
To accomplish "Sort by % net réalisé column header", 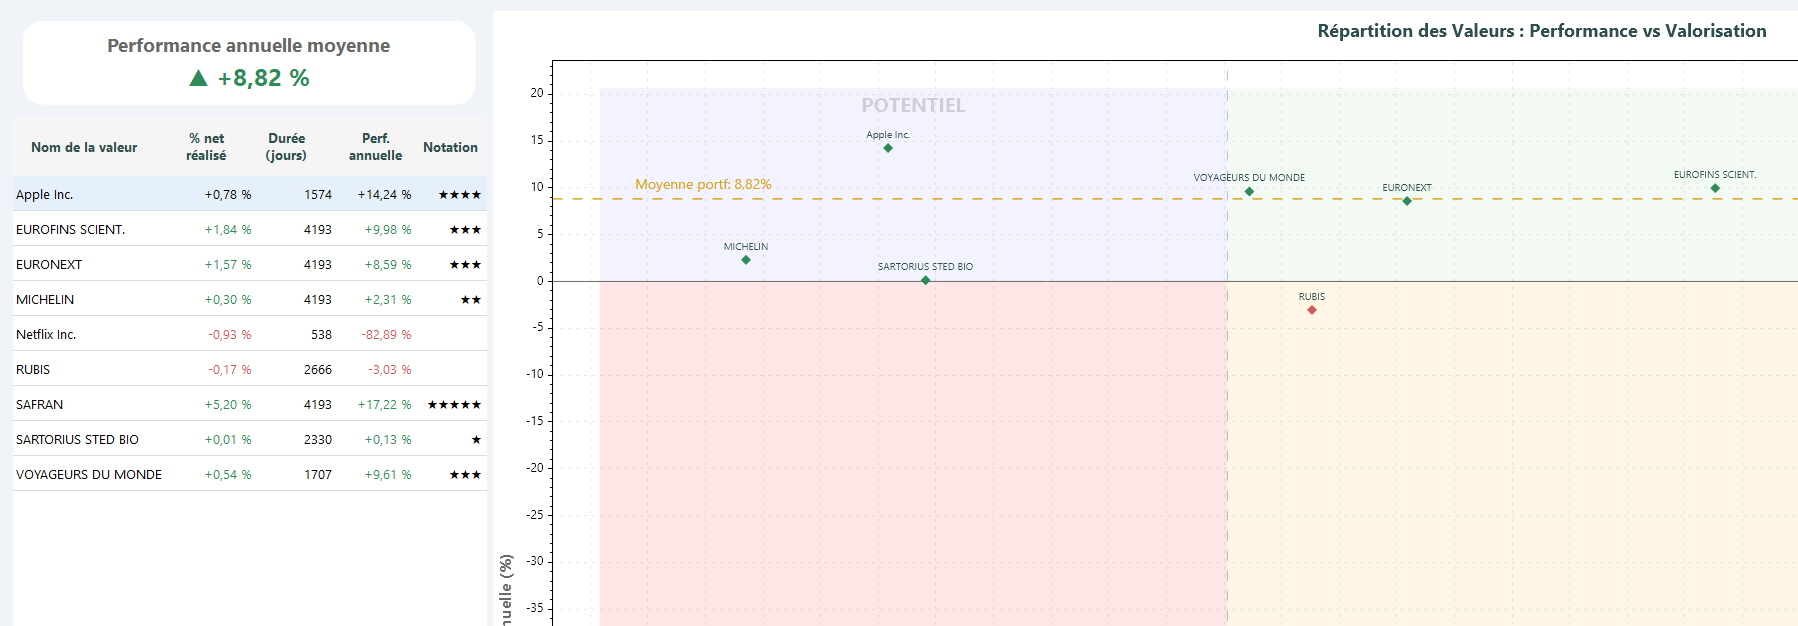I will pos(206,147).
